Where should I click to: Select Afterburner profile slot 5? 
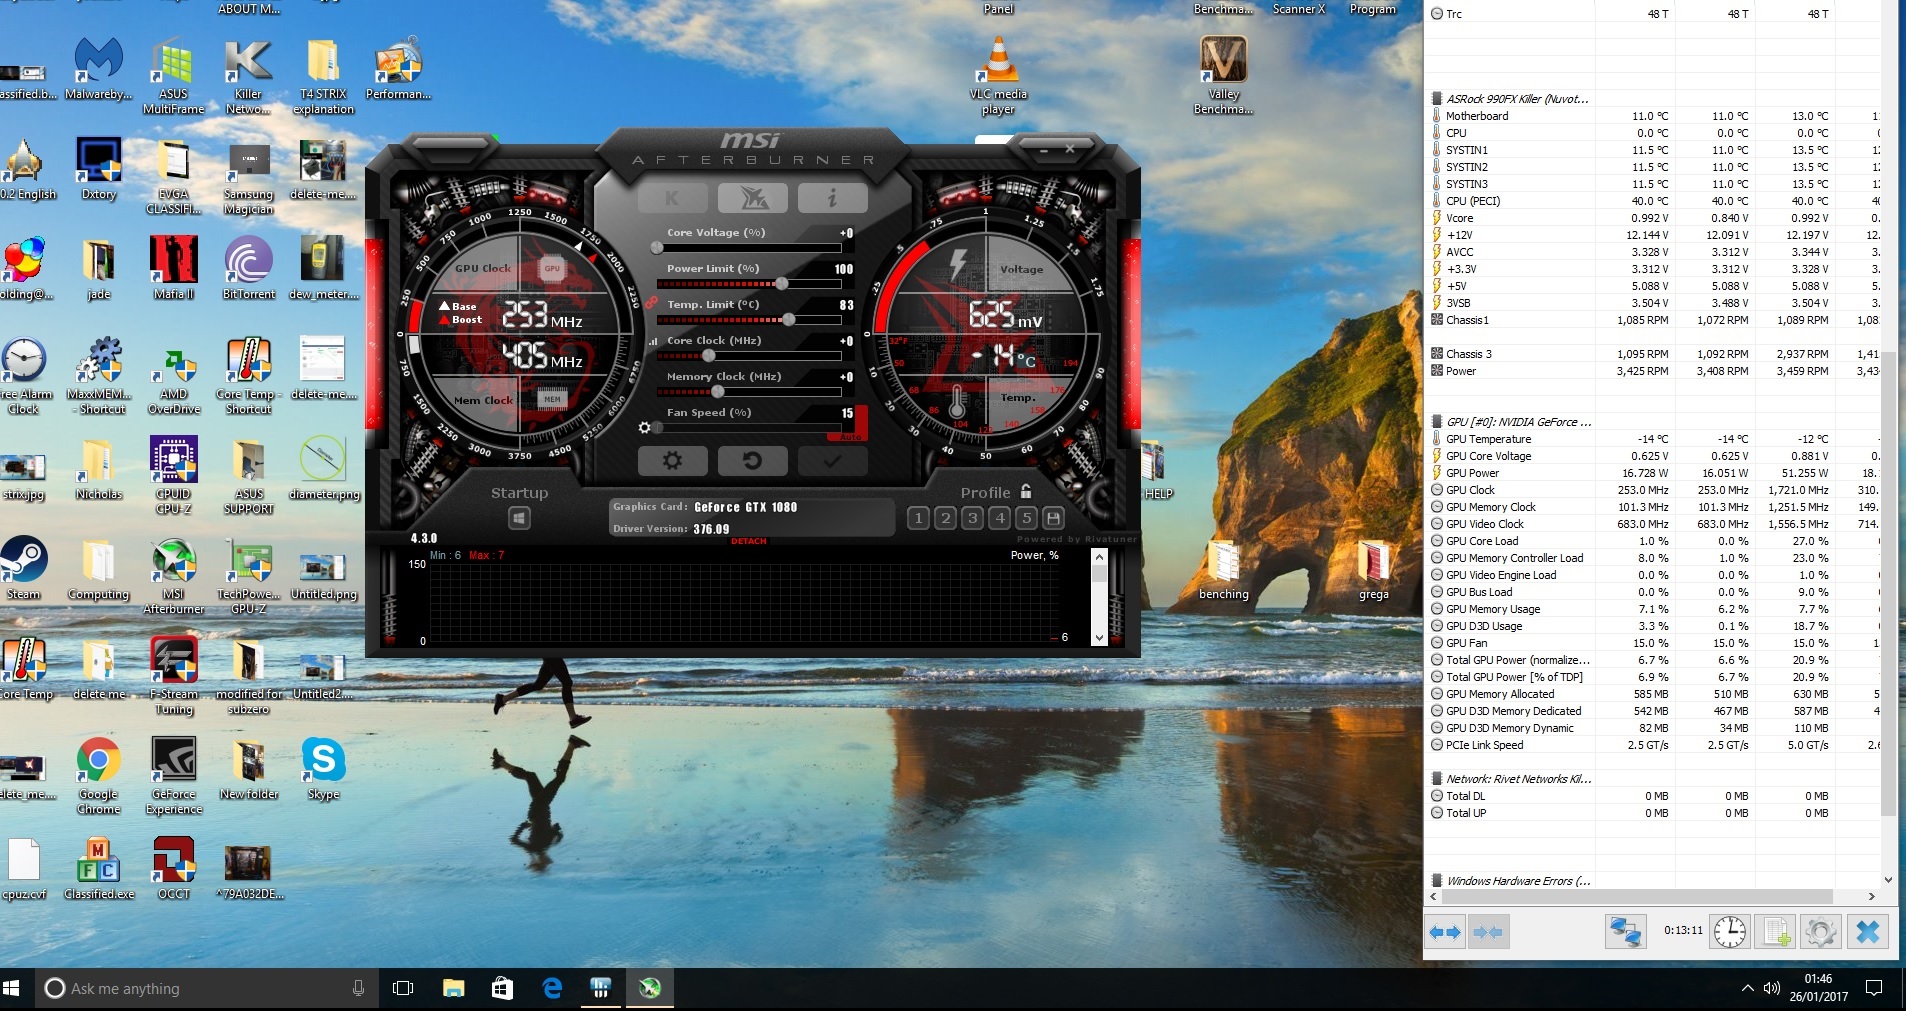(x=1026, y=518)
